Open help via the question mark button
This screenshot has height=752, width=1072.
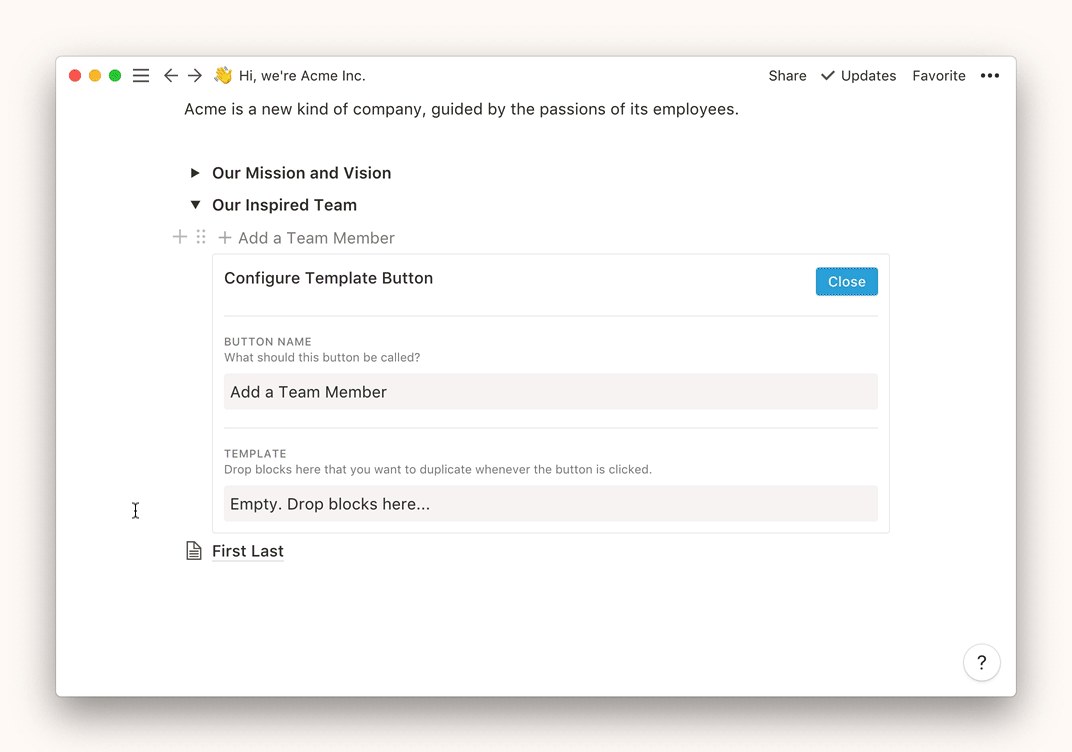(981, 662)
